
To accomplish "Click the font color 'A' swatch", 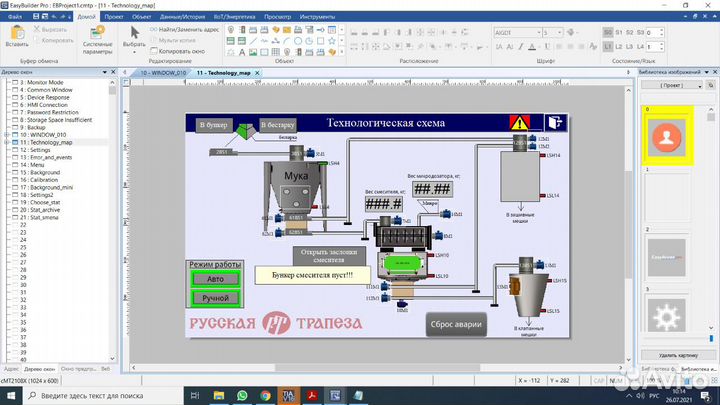I will pos(532,46).
